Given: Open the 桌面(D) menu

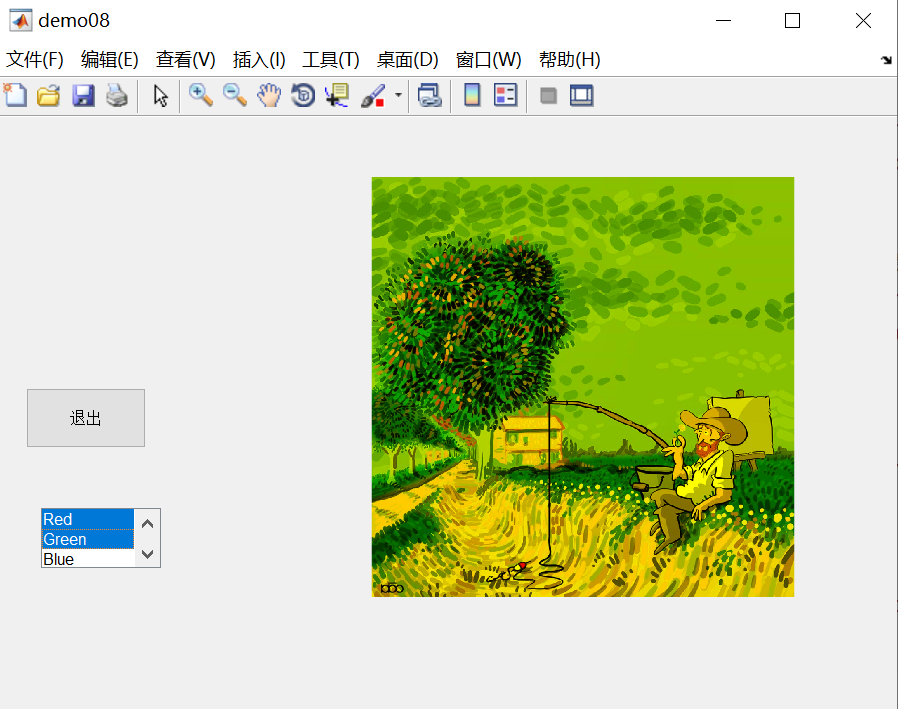Looking at the screenshot, I should point(407,60).
